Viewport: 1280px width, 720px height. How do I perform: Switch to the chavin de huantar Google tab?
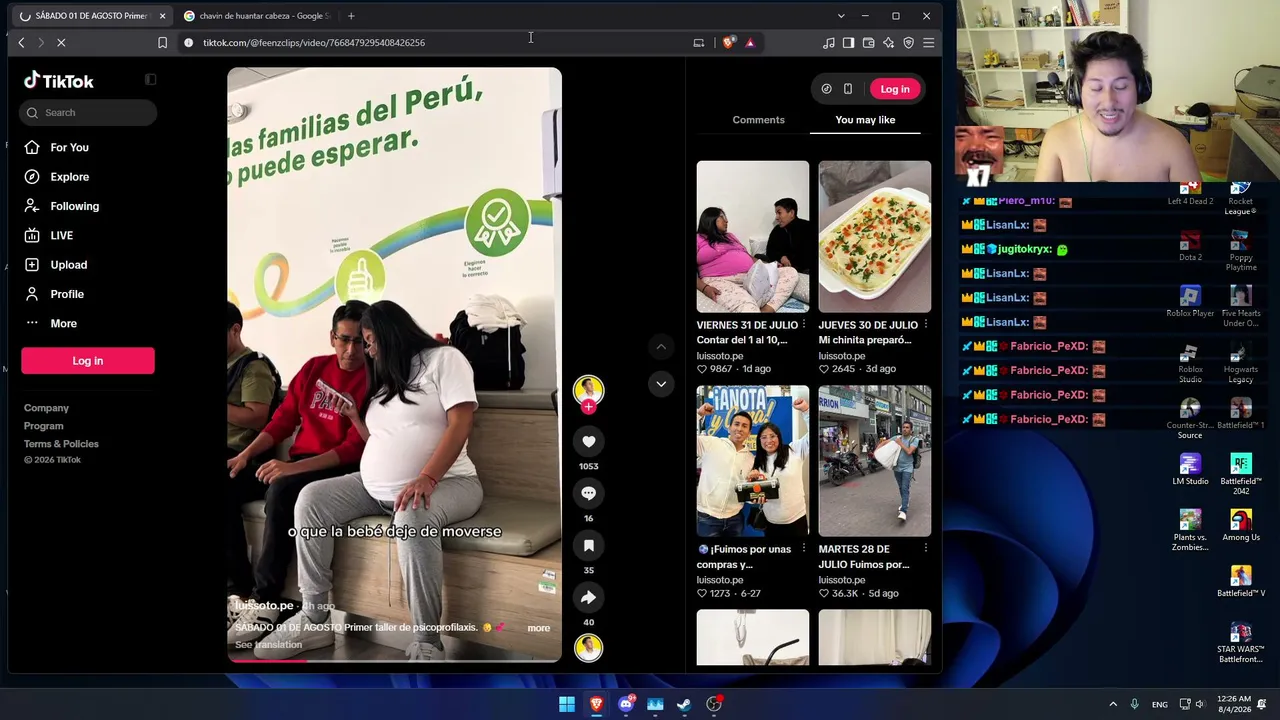258,16
